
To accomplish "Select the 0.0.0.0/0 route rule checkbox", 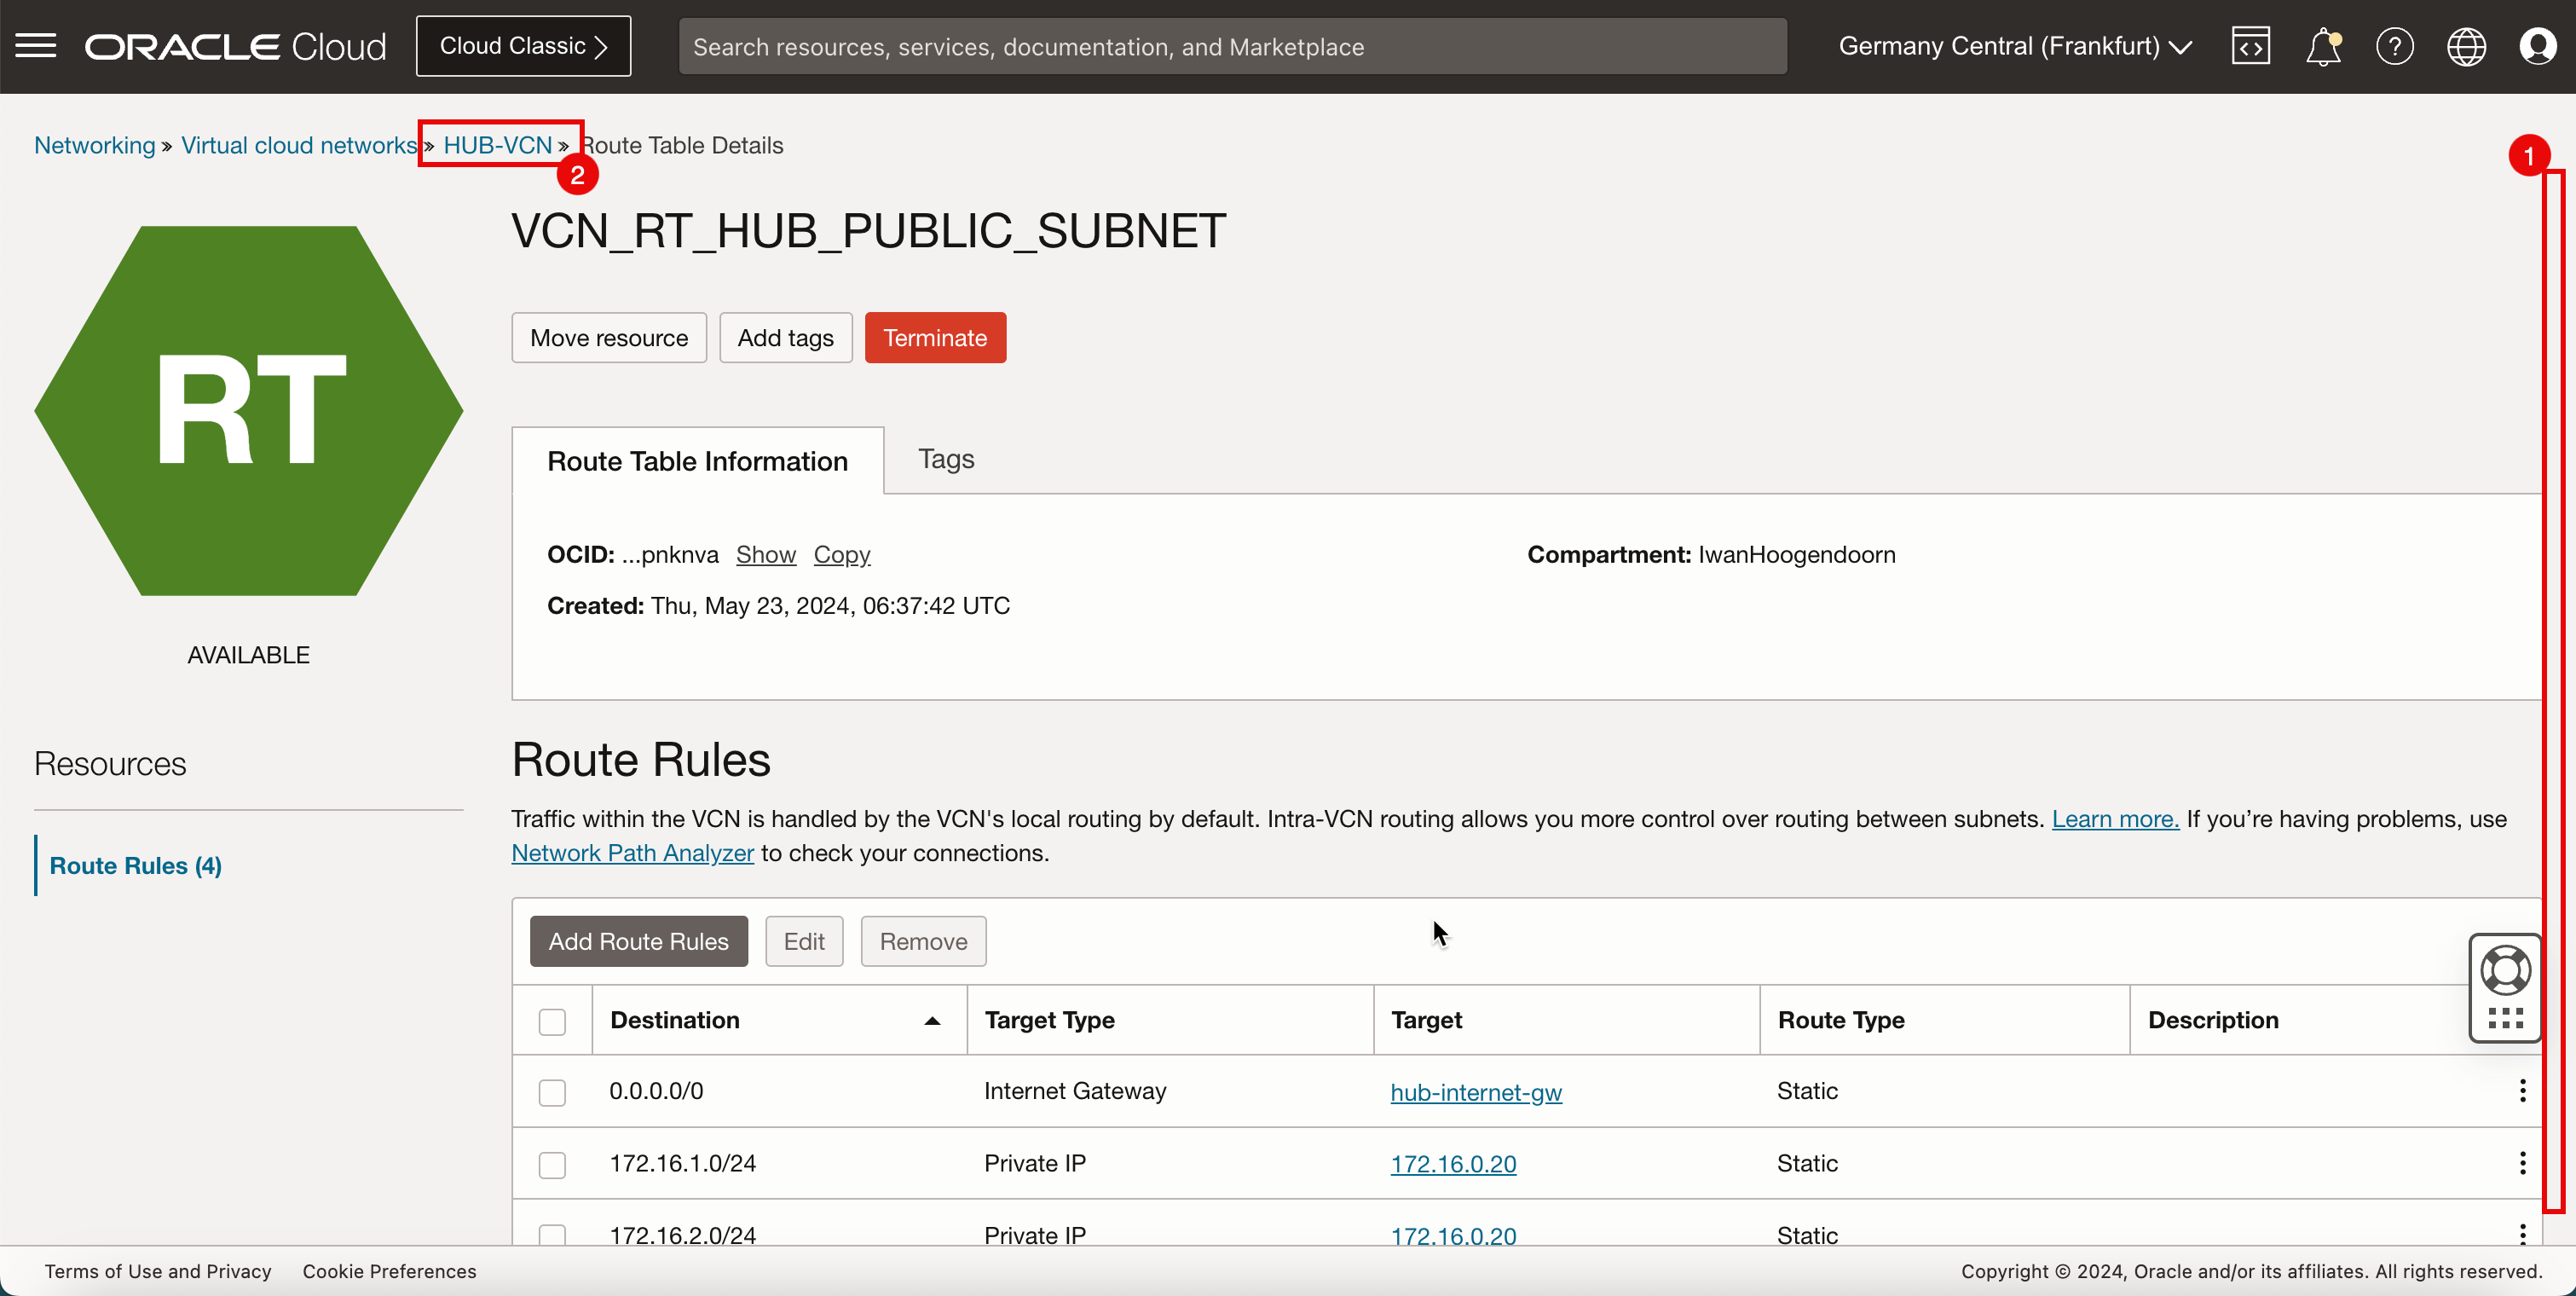I will (552, 1092).
